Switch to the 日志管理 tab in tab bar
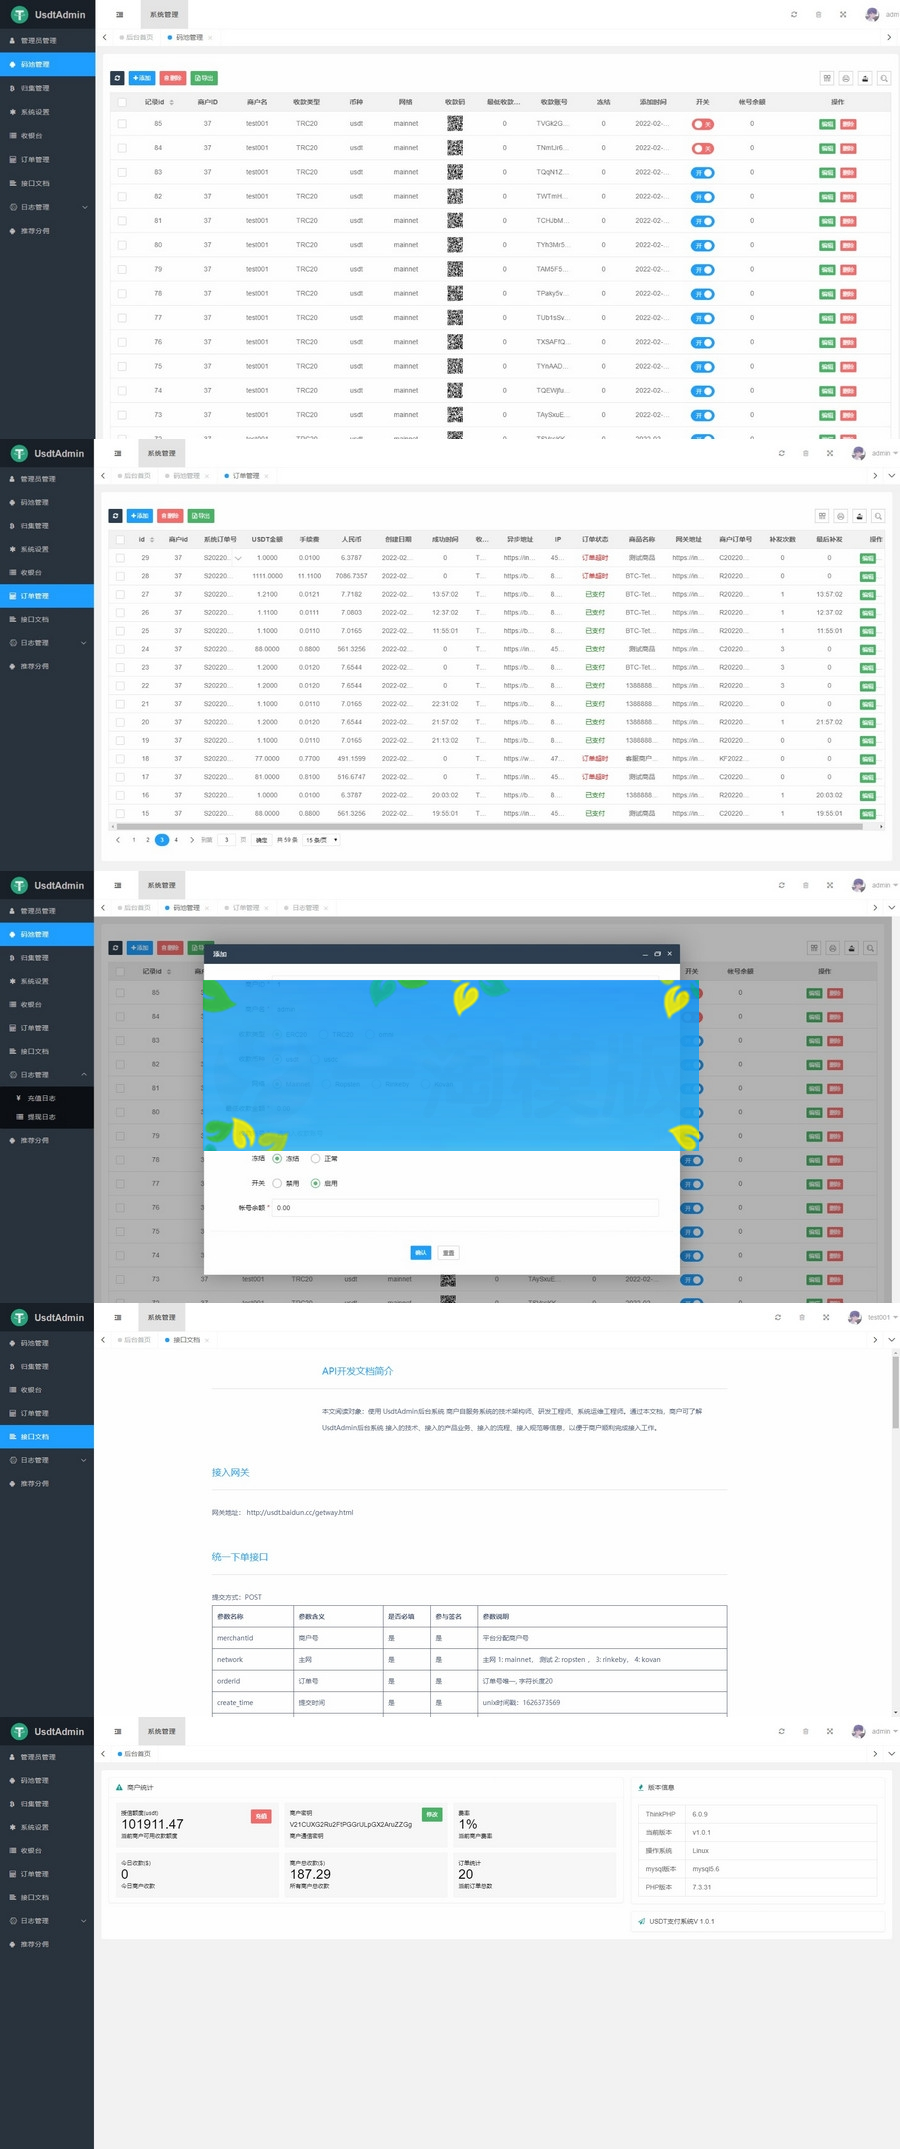900x2149 pixels. coord(305,908)
